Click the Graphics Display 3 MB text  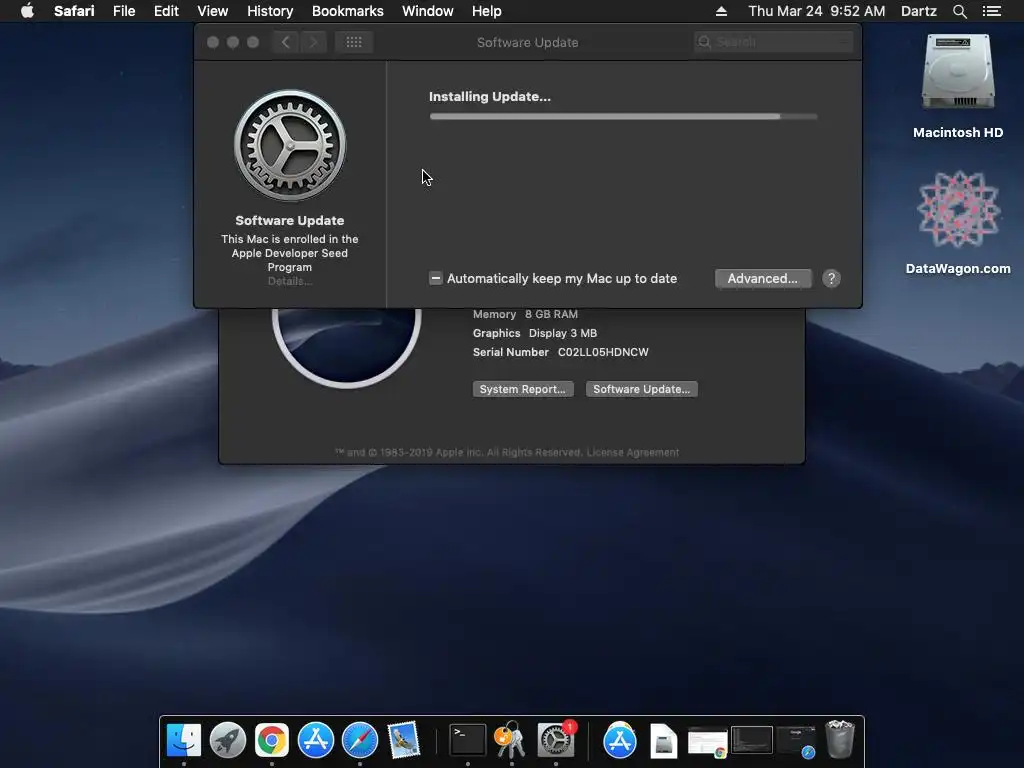[535, 333]
